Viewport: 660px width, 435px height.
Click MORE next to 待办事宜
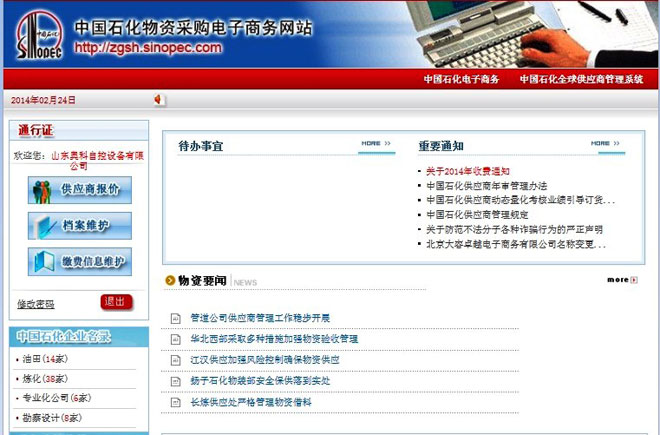click(x=376, y=144)
